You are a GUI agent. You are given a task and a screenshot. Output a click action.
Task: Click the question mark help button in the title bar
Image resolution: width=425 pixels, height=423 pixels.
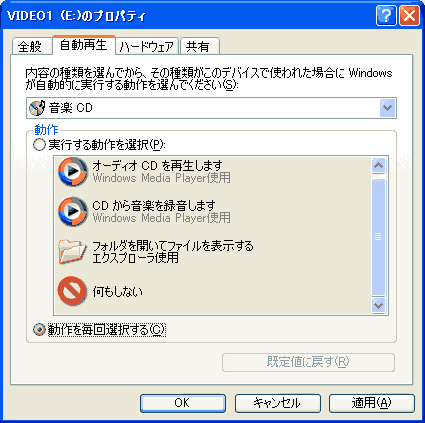[386, 15]
